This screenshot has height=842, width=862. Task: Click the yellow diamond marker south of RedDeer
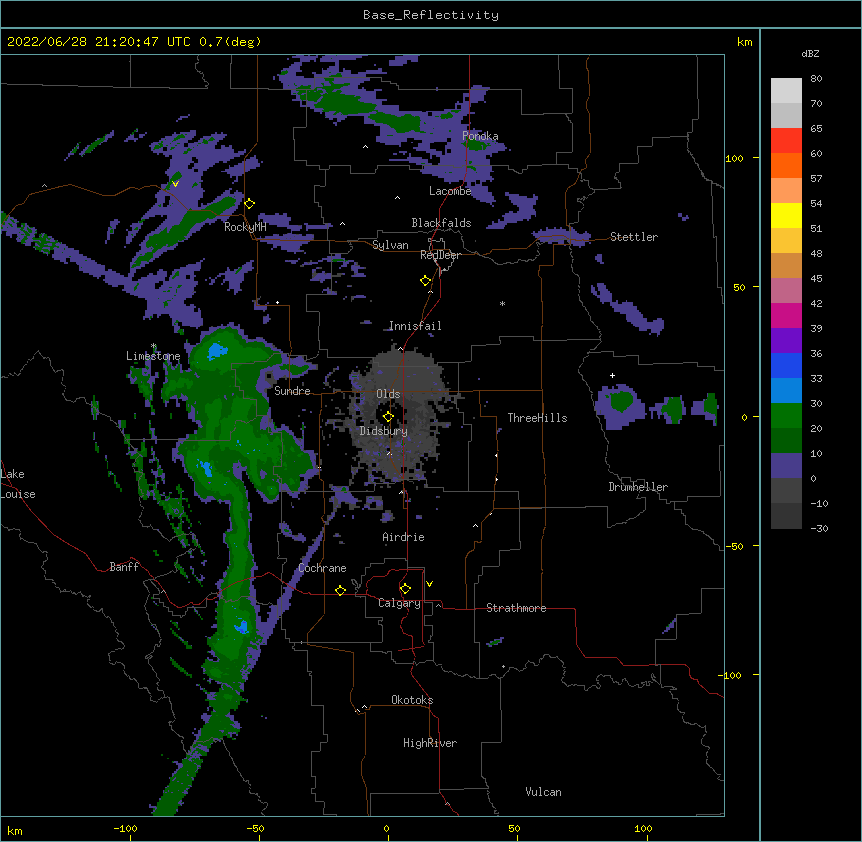[425, 281]
